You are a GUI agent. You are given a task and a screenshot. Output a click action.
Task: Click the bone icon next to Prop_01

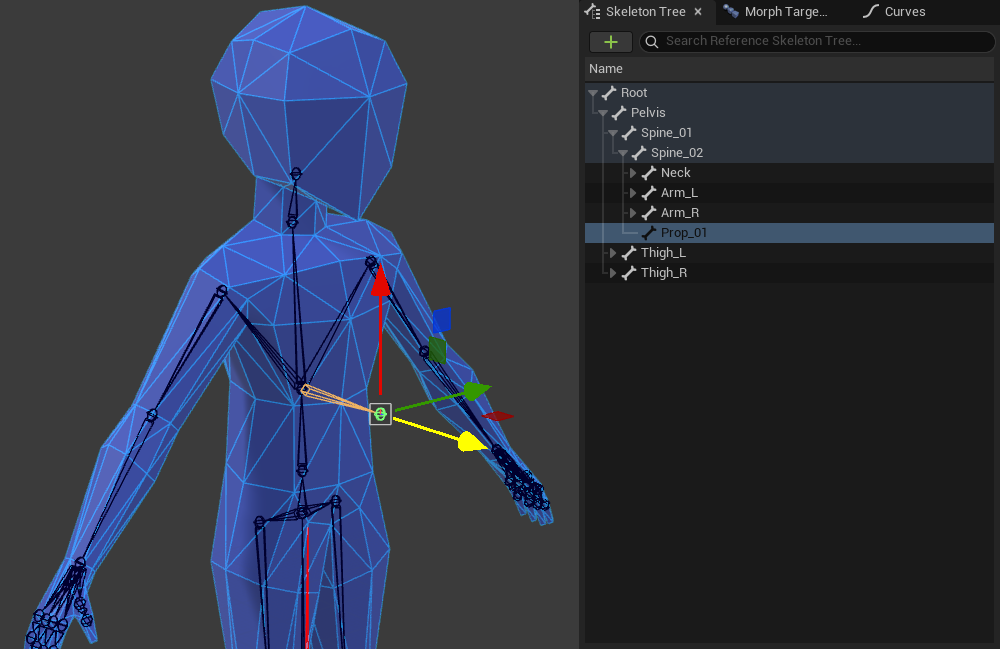click(649, 233)
